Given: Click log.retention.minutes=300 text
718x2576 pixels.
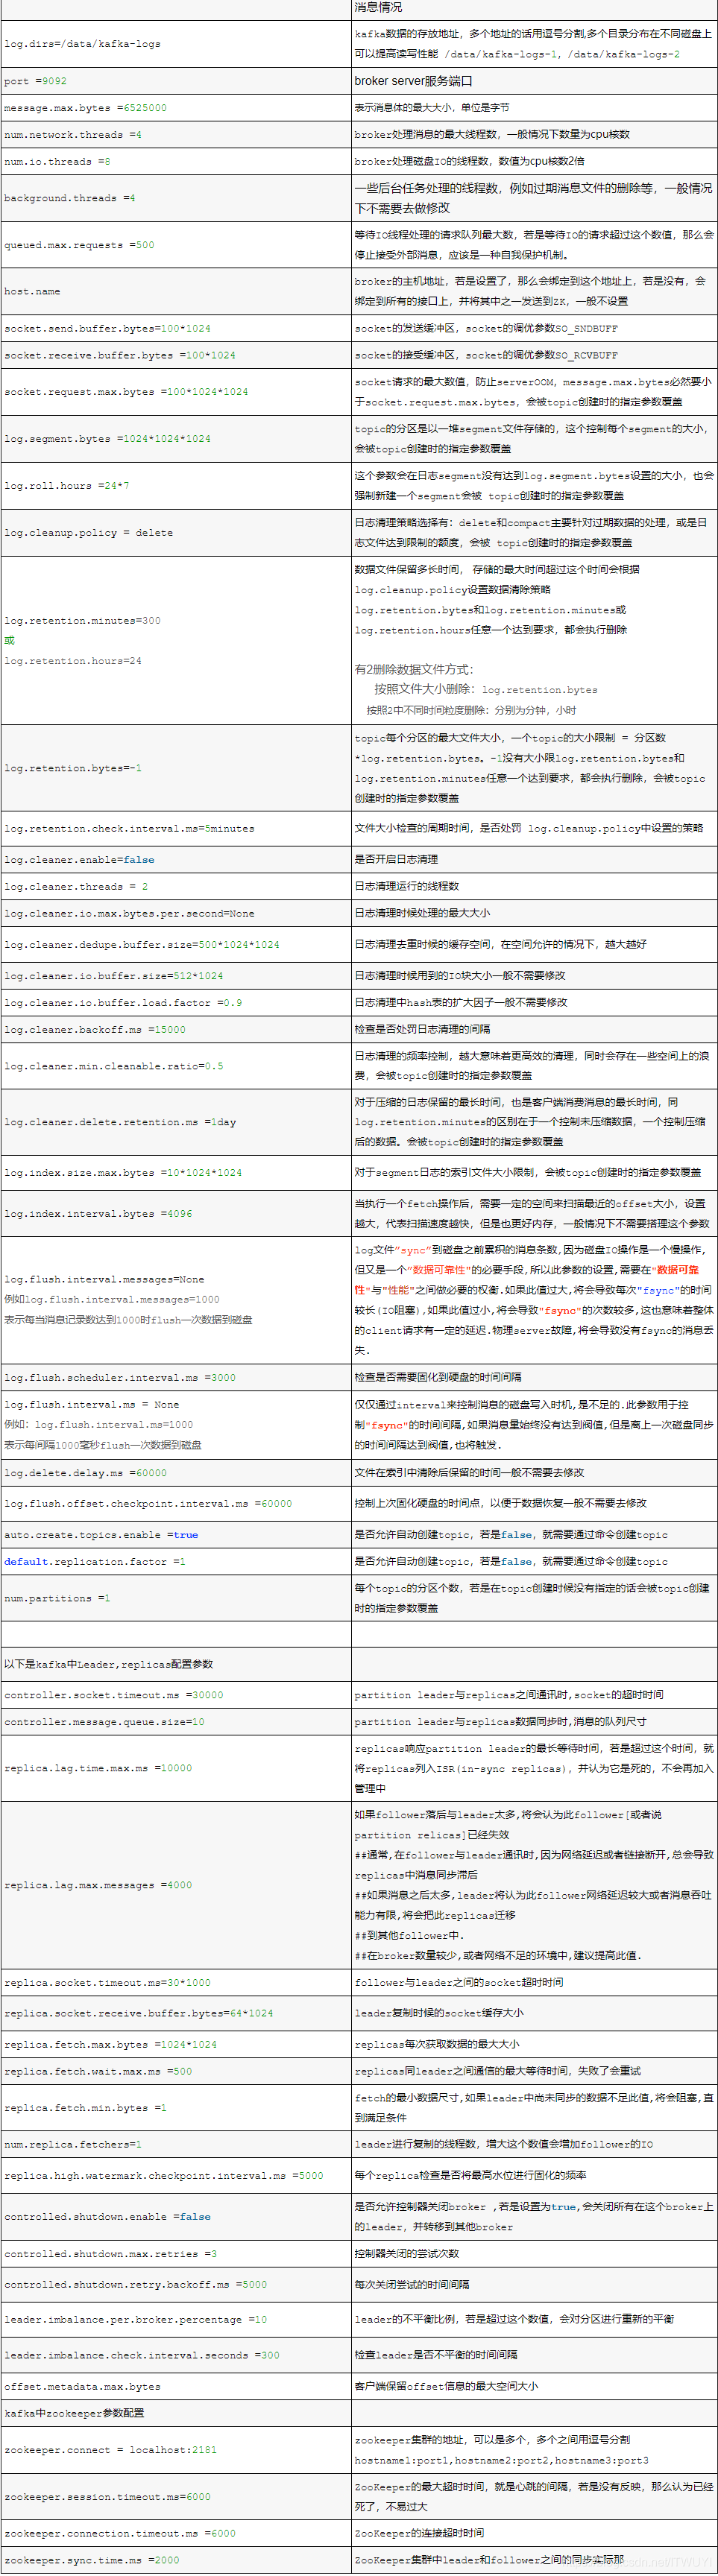Looking at the screenshot, I should (82, 621).
